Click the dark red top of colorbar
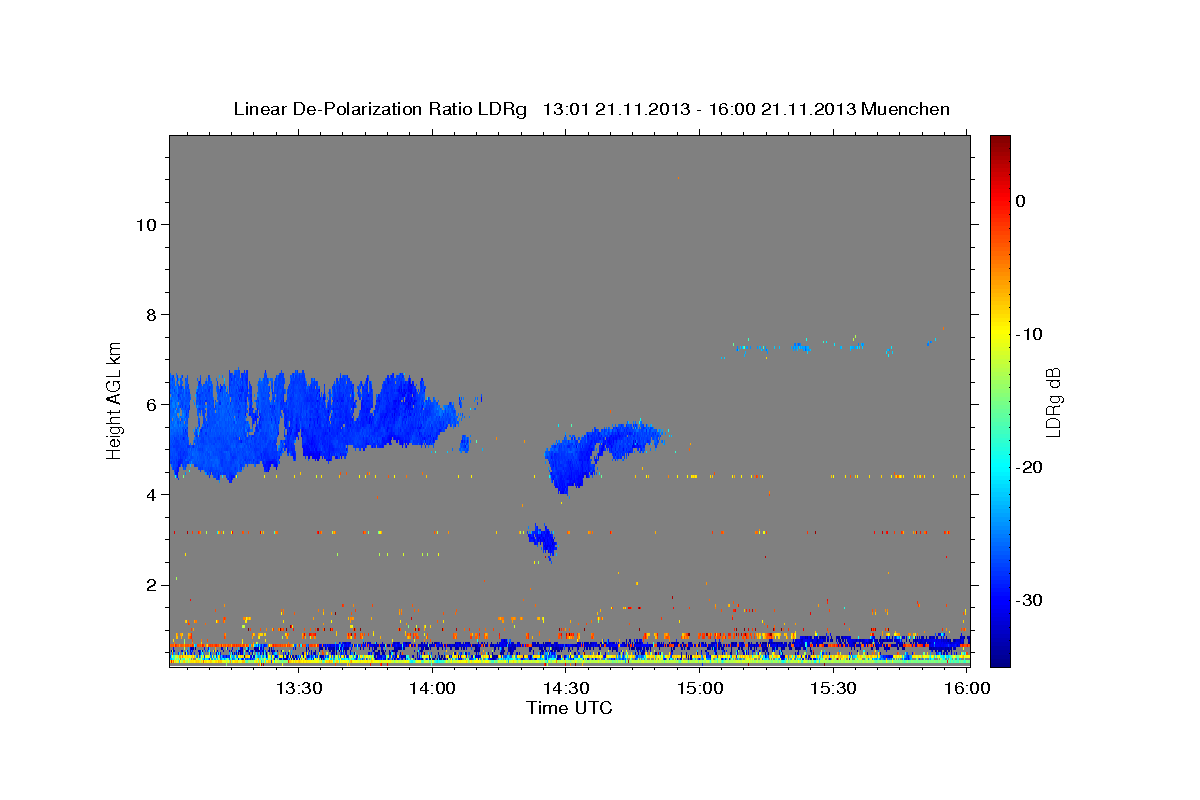The width and height of the screenshot is (1200, 800). click(x=1000, y=142)
